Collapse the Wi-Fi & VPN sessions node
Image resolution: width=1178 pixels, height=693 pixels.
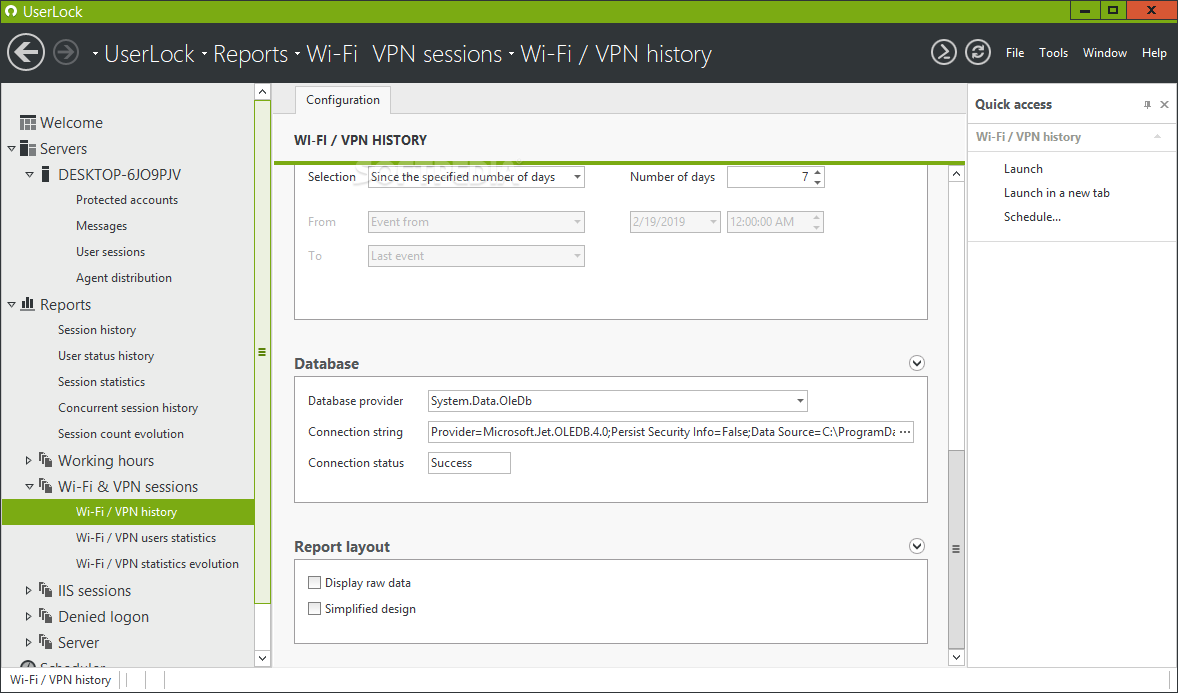[x=29, y=486]
